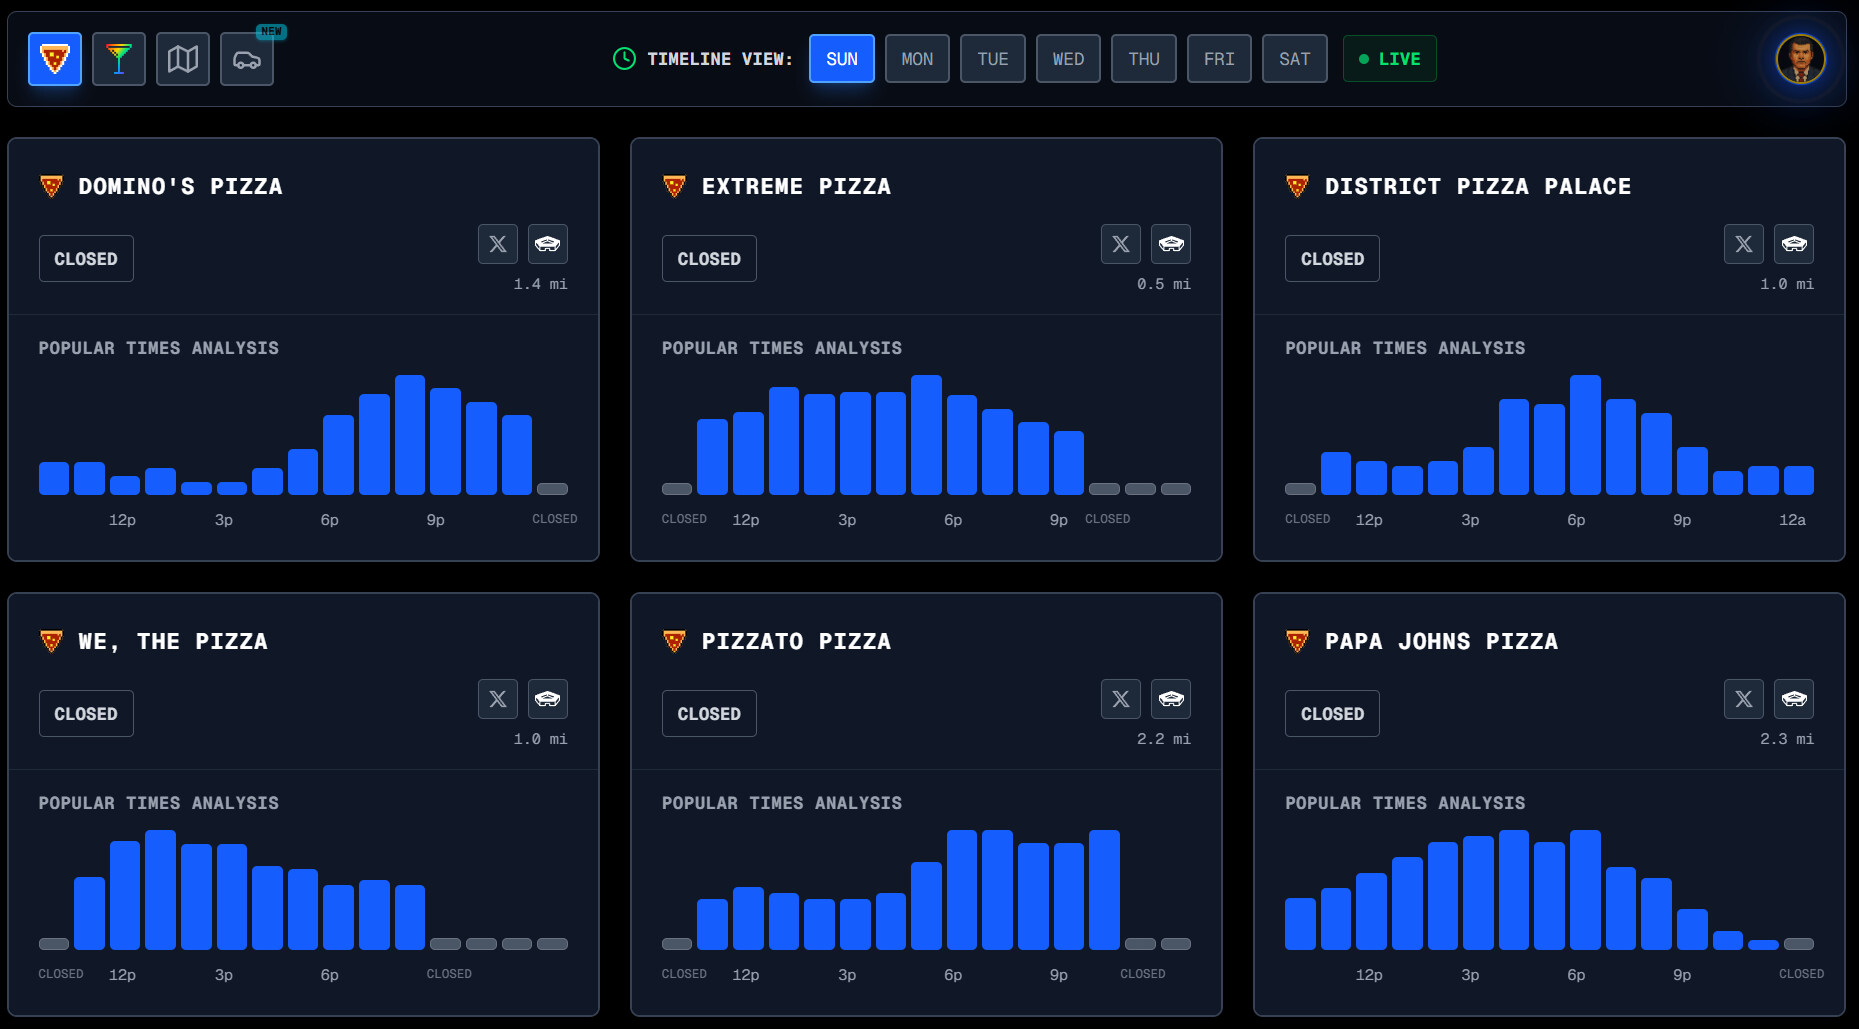1859x1029 pixels.
Task: Click tallest bar in Domino's chart
Action: coord(410,435)
